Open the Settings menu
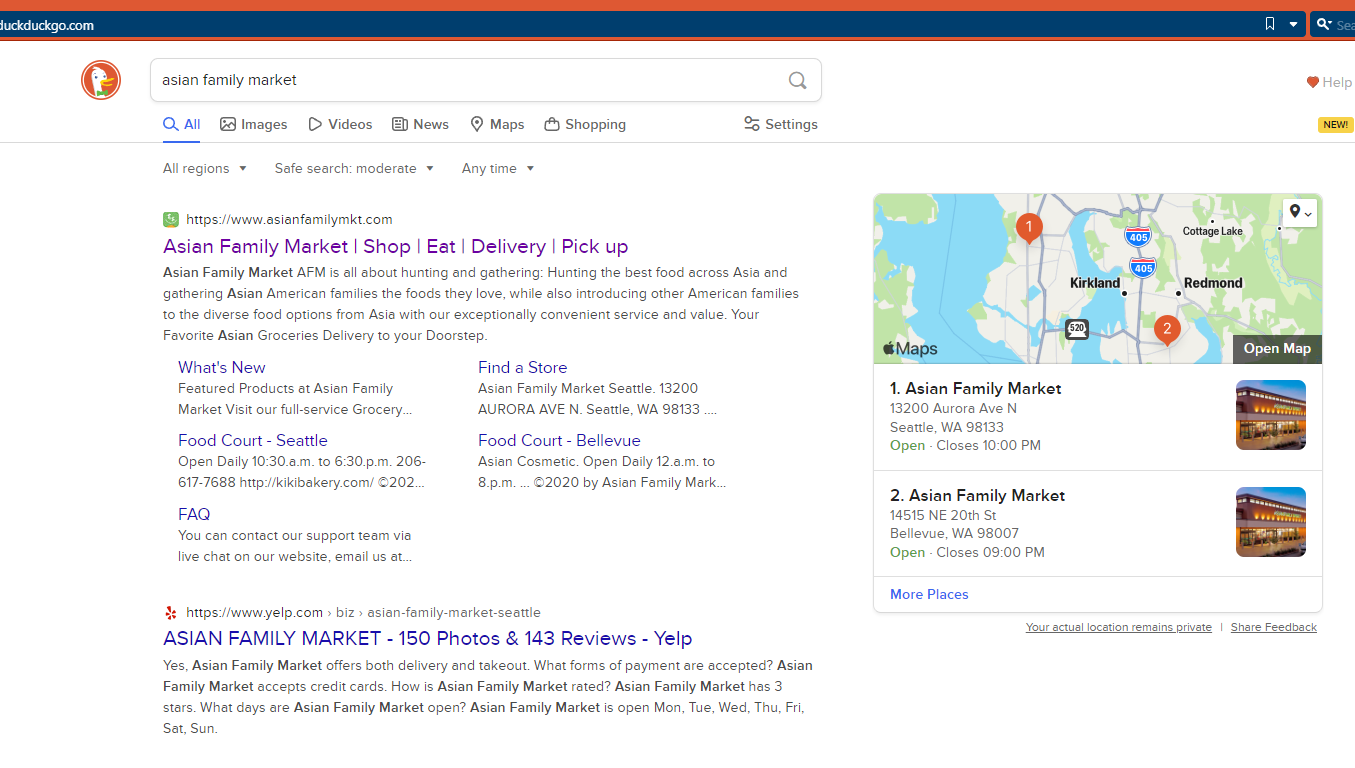Screen dimensions: 1355x768 click(781, 124)
